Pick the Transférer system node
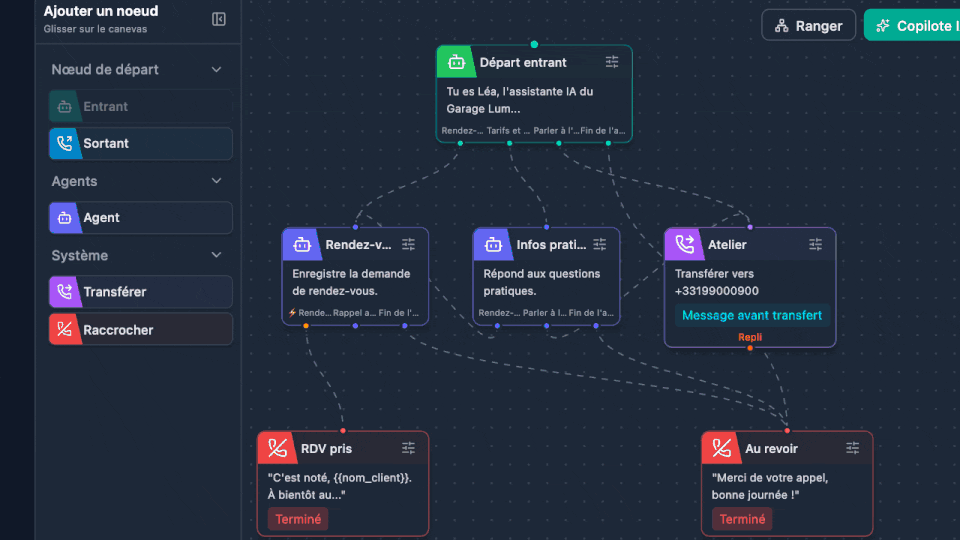960x540 pixels. coord(140,292)
